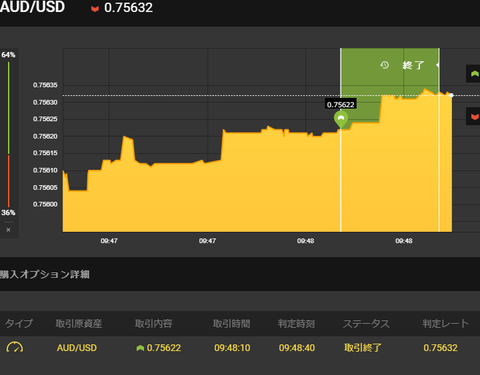The width and height of the screenshot is (480, 375).
Task: Click the 0.75622 price label on chart
Action: coord(340,104)
